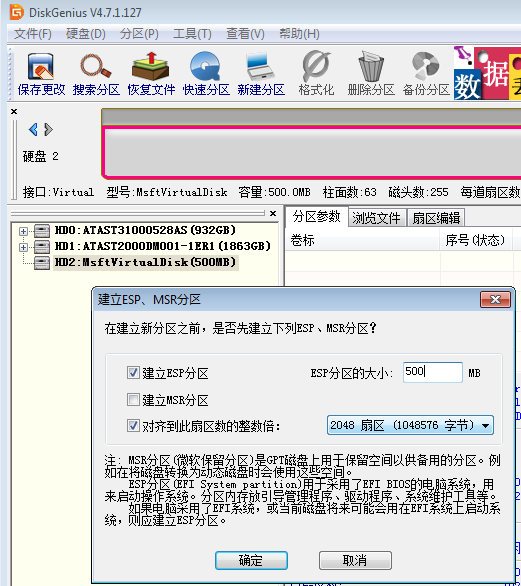Go to previous disk with left arrow
This screenshot has width=521, height=586.
pyautogui.click(x=33, y=130)
